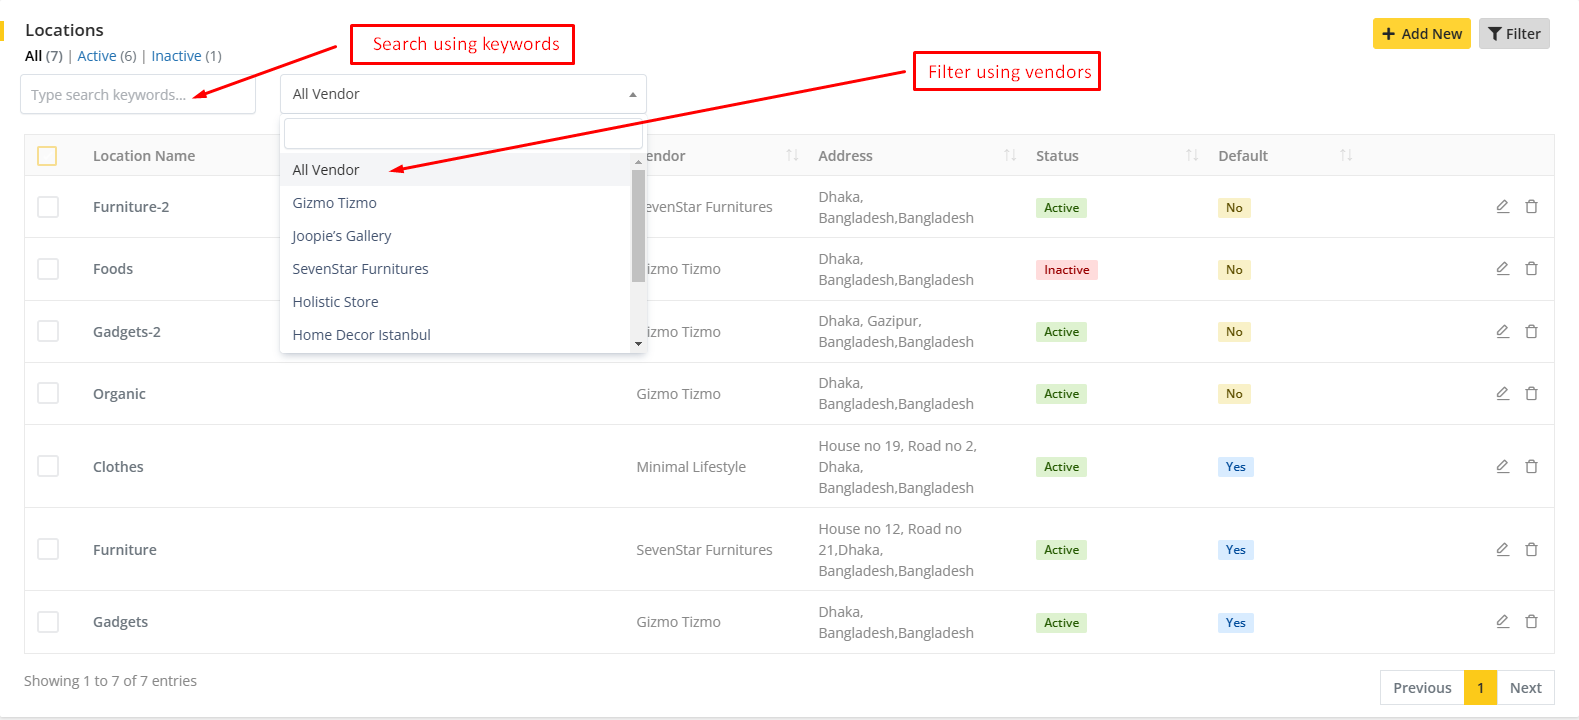This screenshot has height=720, width=1579.
Task: Click trash icon in Organic row
Action: pos(1531,394)
